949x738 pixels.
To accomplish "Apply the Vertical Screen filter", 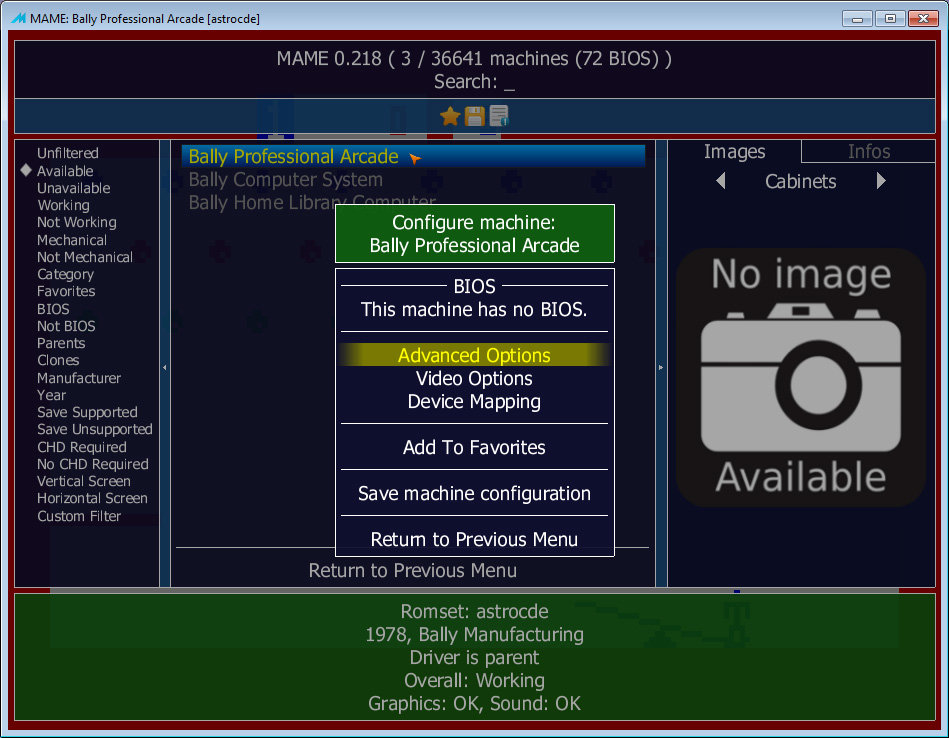I will click(84, 481).
